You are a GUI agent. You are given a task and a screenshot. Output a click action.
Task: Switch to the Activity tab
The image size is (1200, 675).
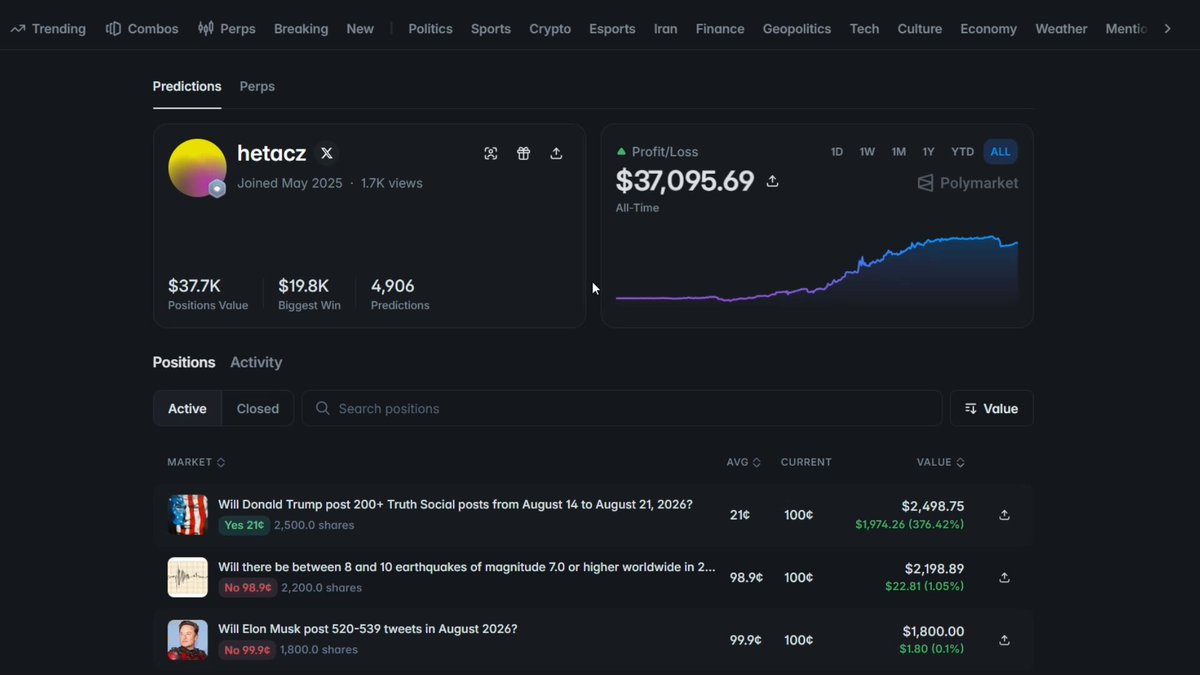[256, 362]
